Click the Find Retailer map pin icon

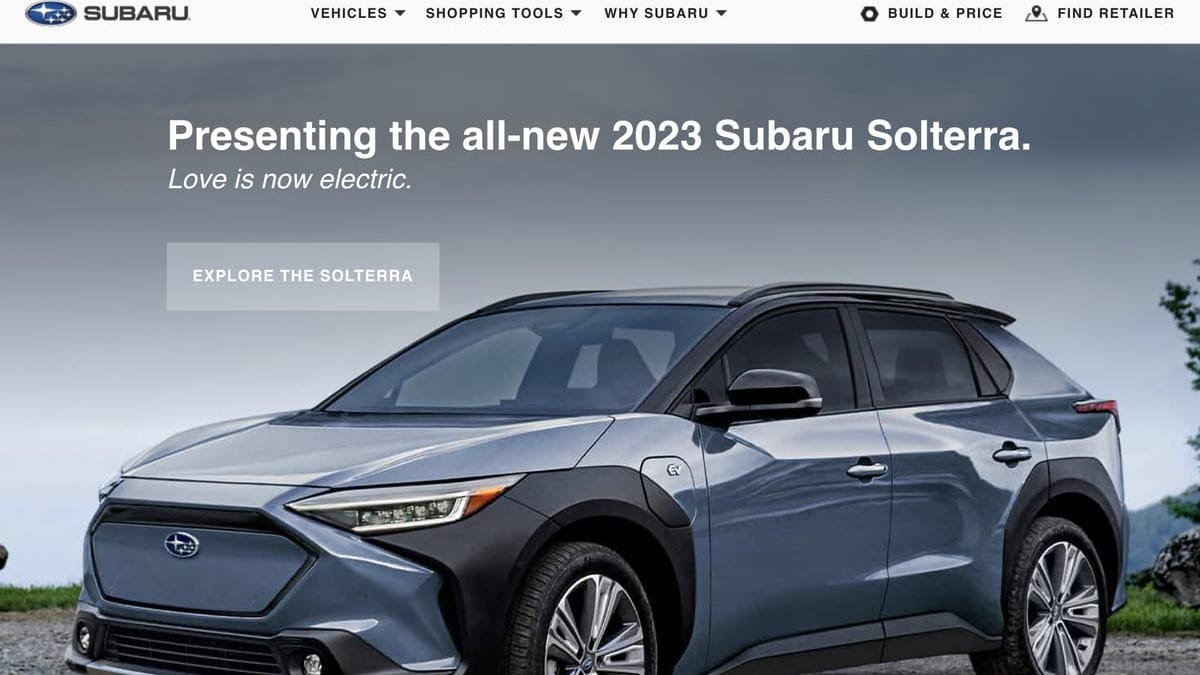[x=1037, y=14]
